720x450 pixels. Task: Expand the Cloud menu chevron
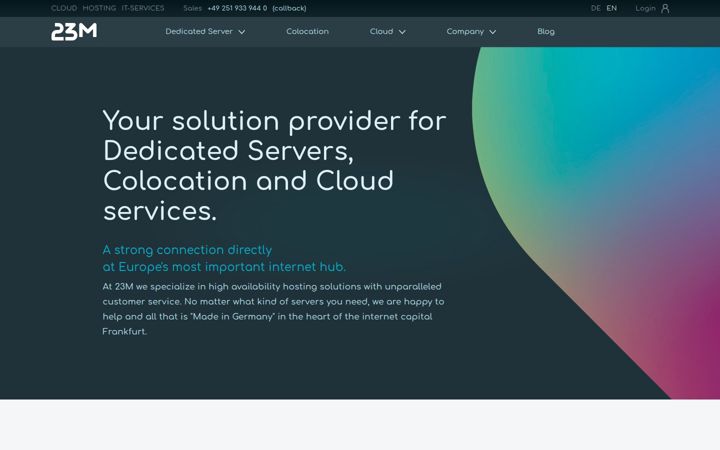402,32
